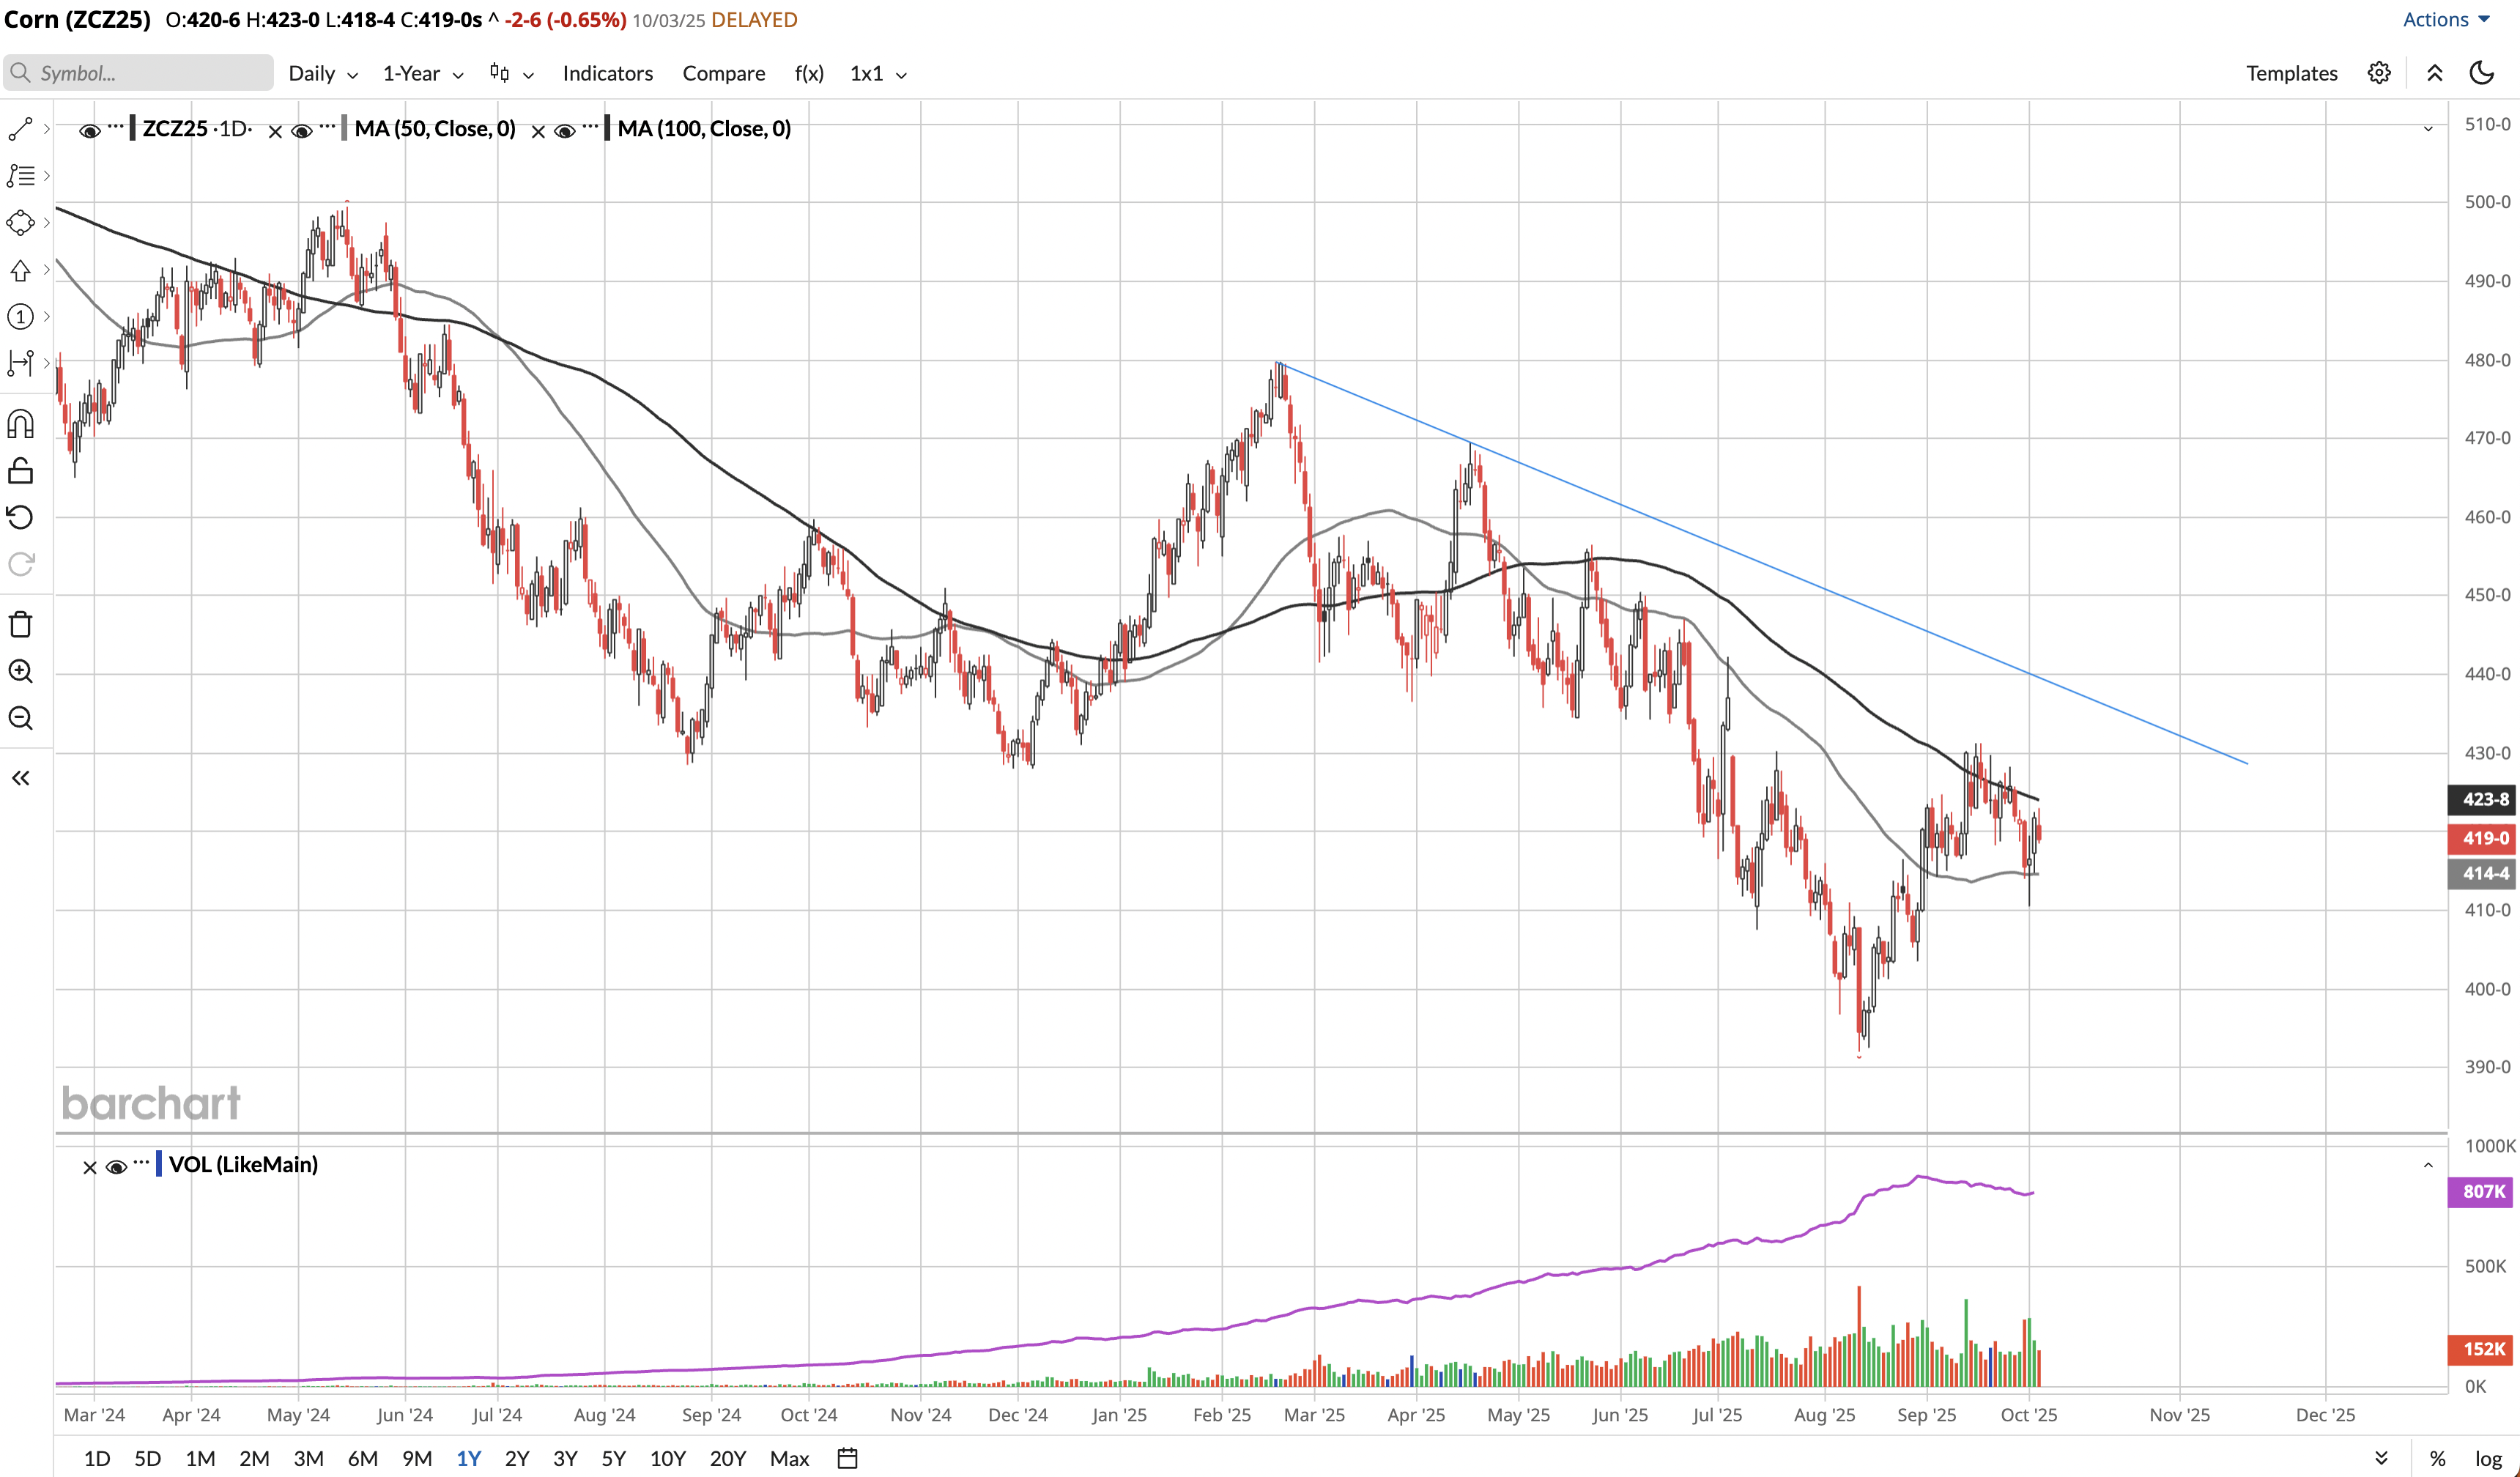
Task: Select the trend line drawing tool
Action: pos(20,129)
